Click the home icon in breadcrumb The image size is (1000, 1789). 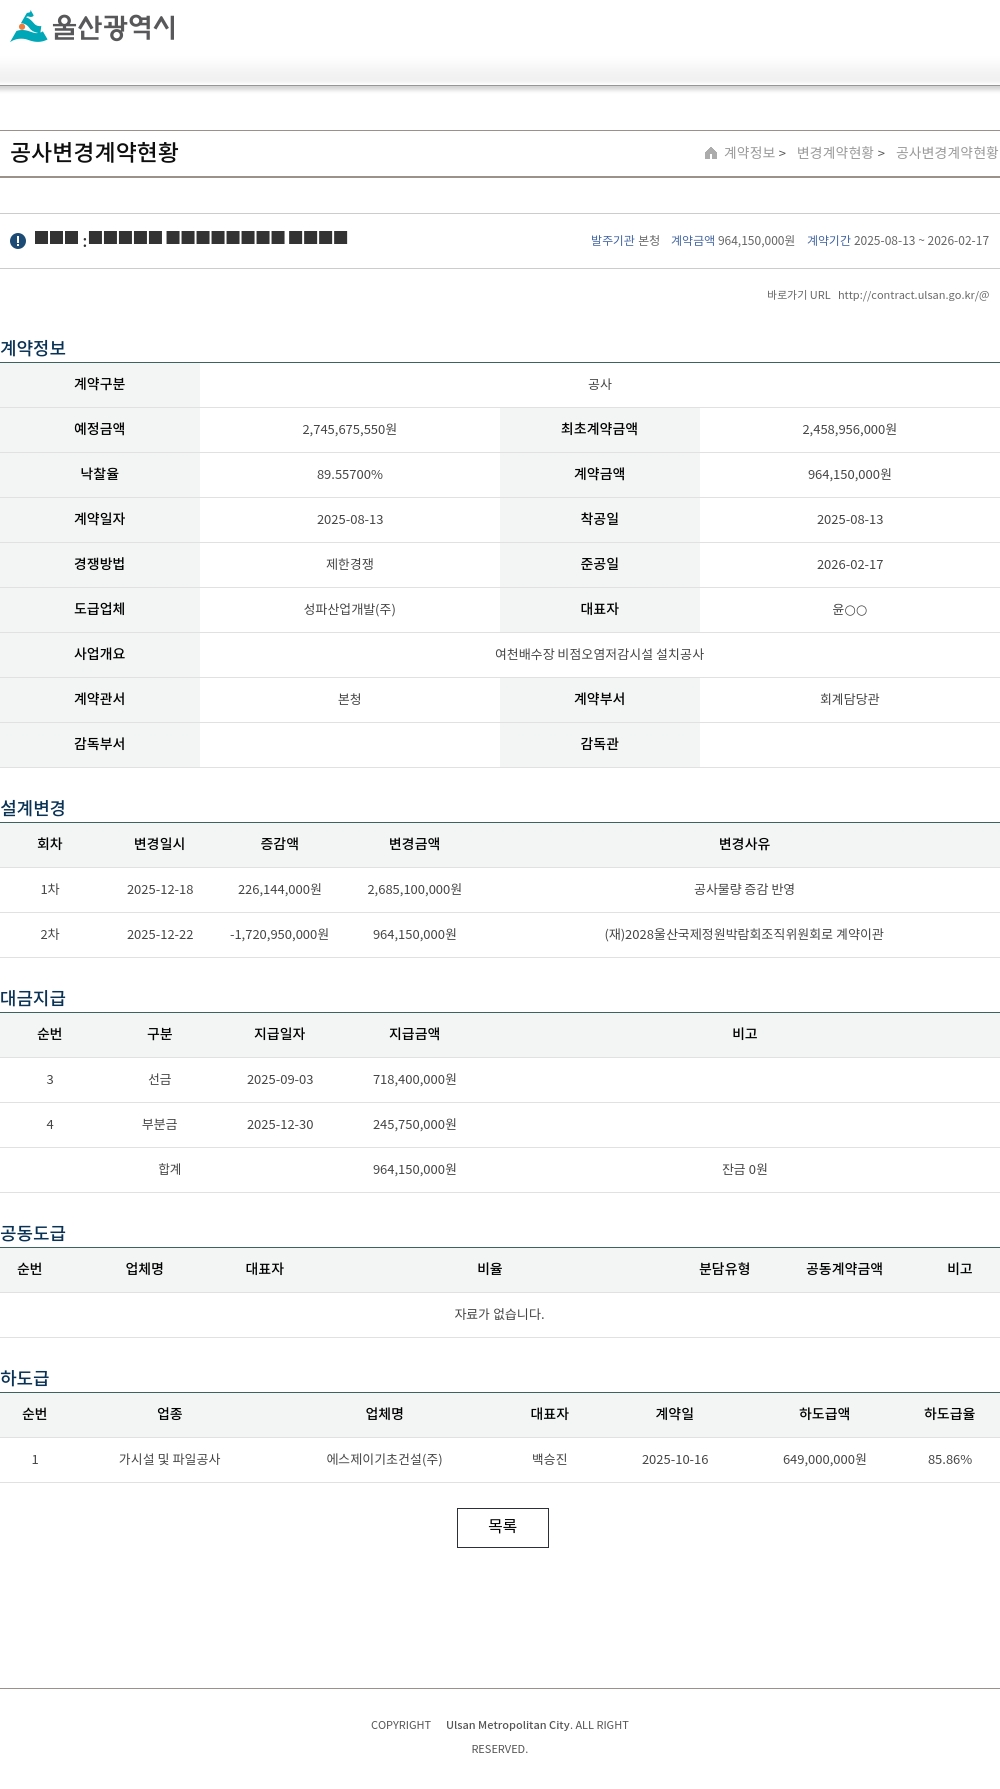pyautogui.click(x=711, y=153)
